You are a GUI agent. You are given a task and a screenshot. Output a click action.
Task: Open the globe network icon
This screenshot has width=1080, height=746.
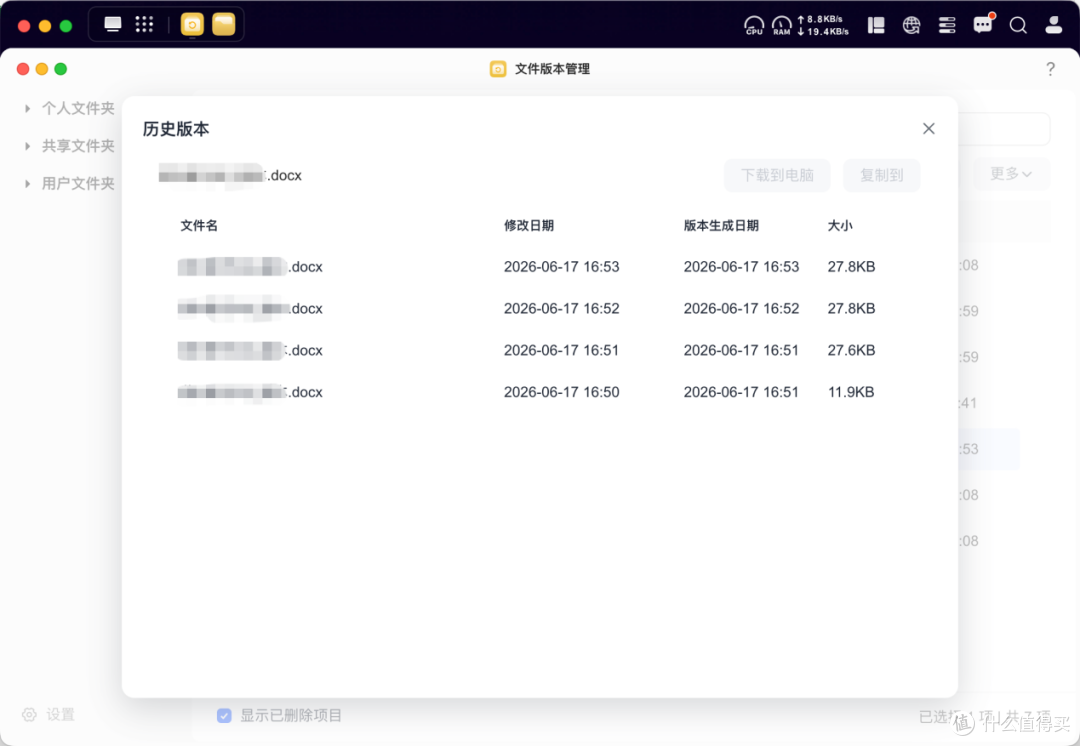click(x=911, y=25)
